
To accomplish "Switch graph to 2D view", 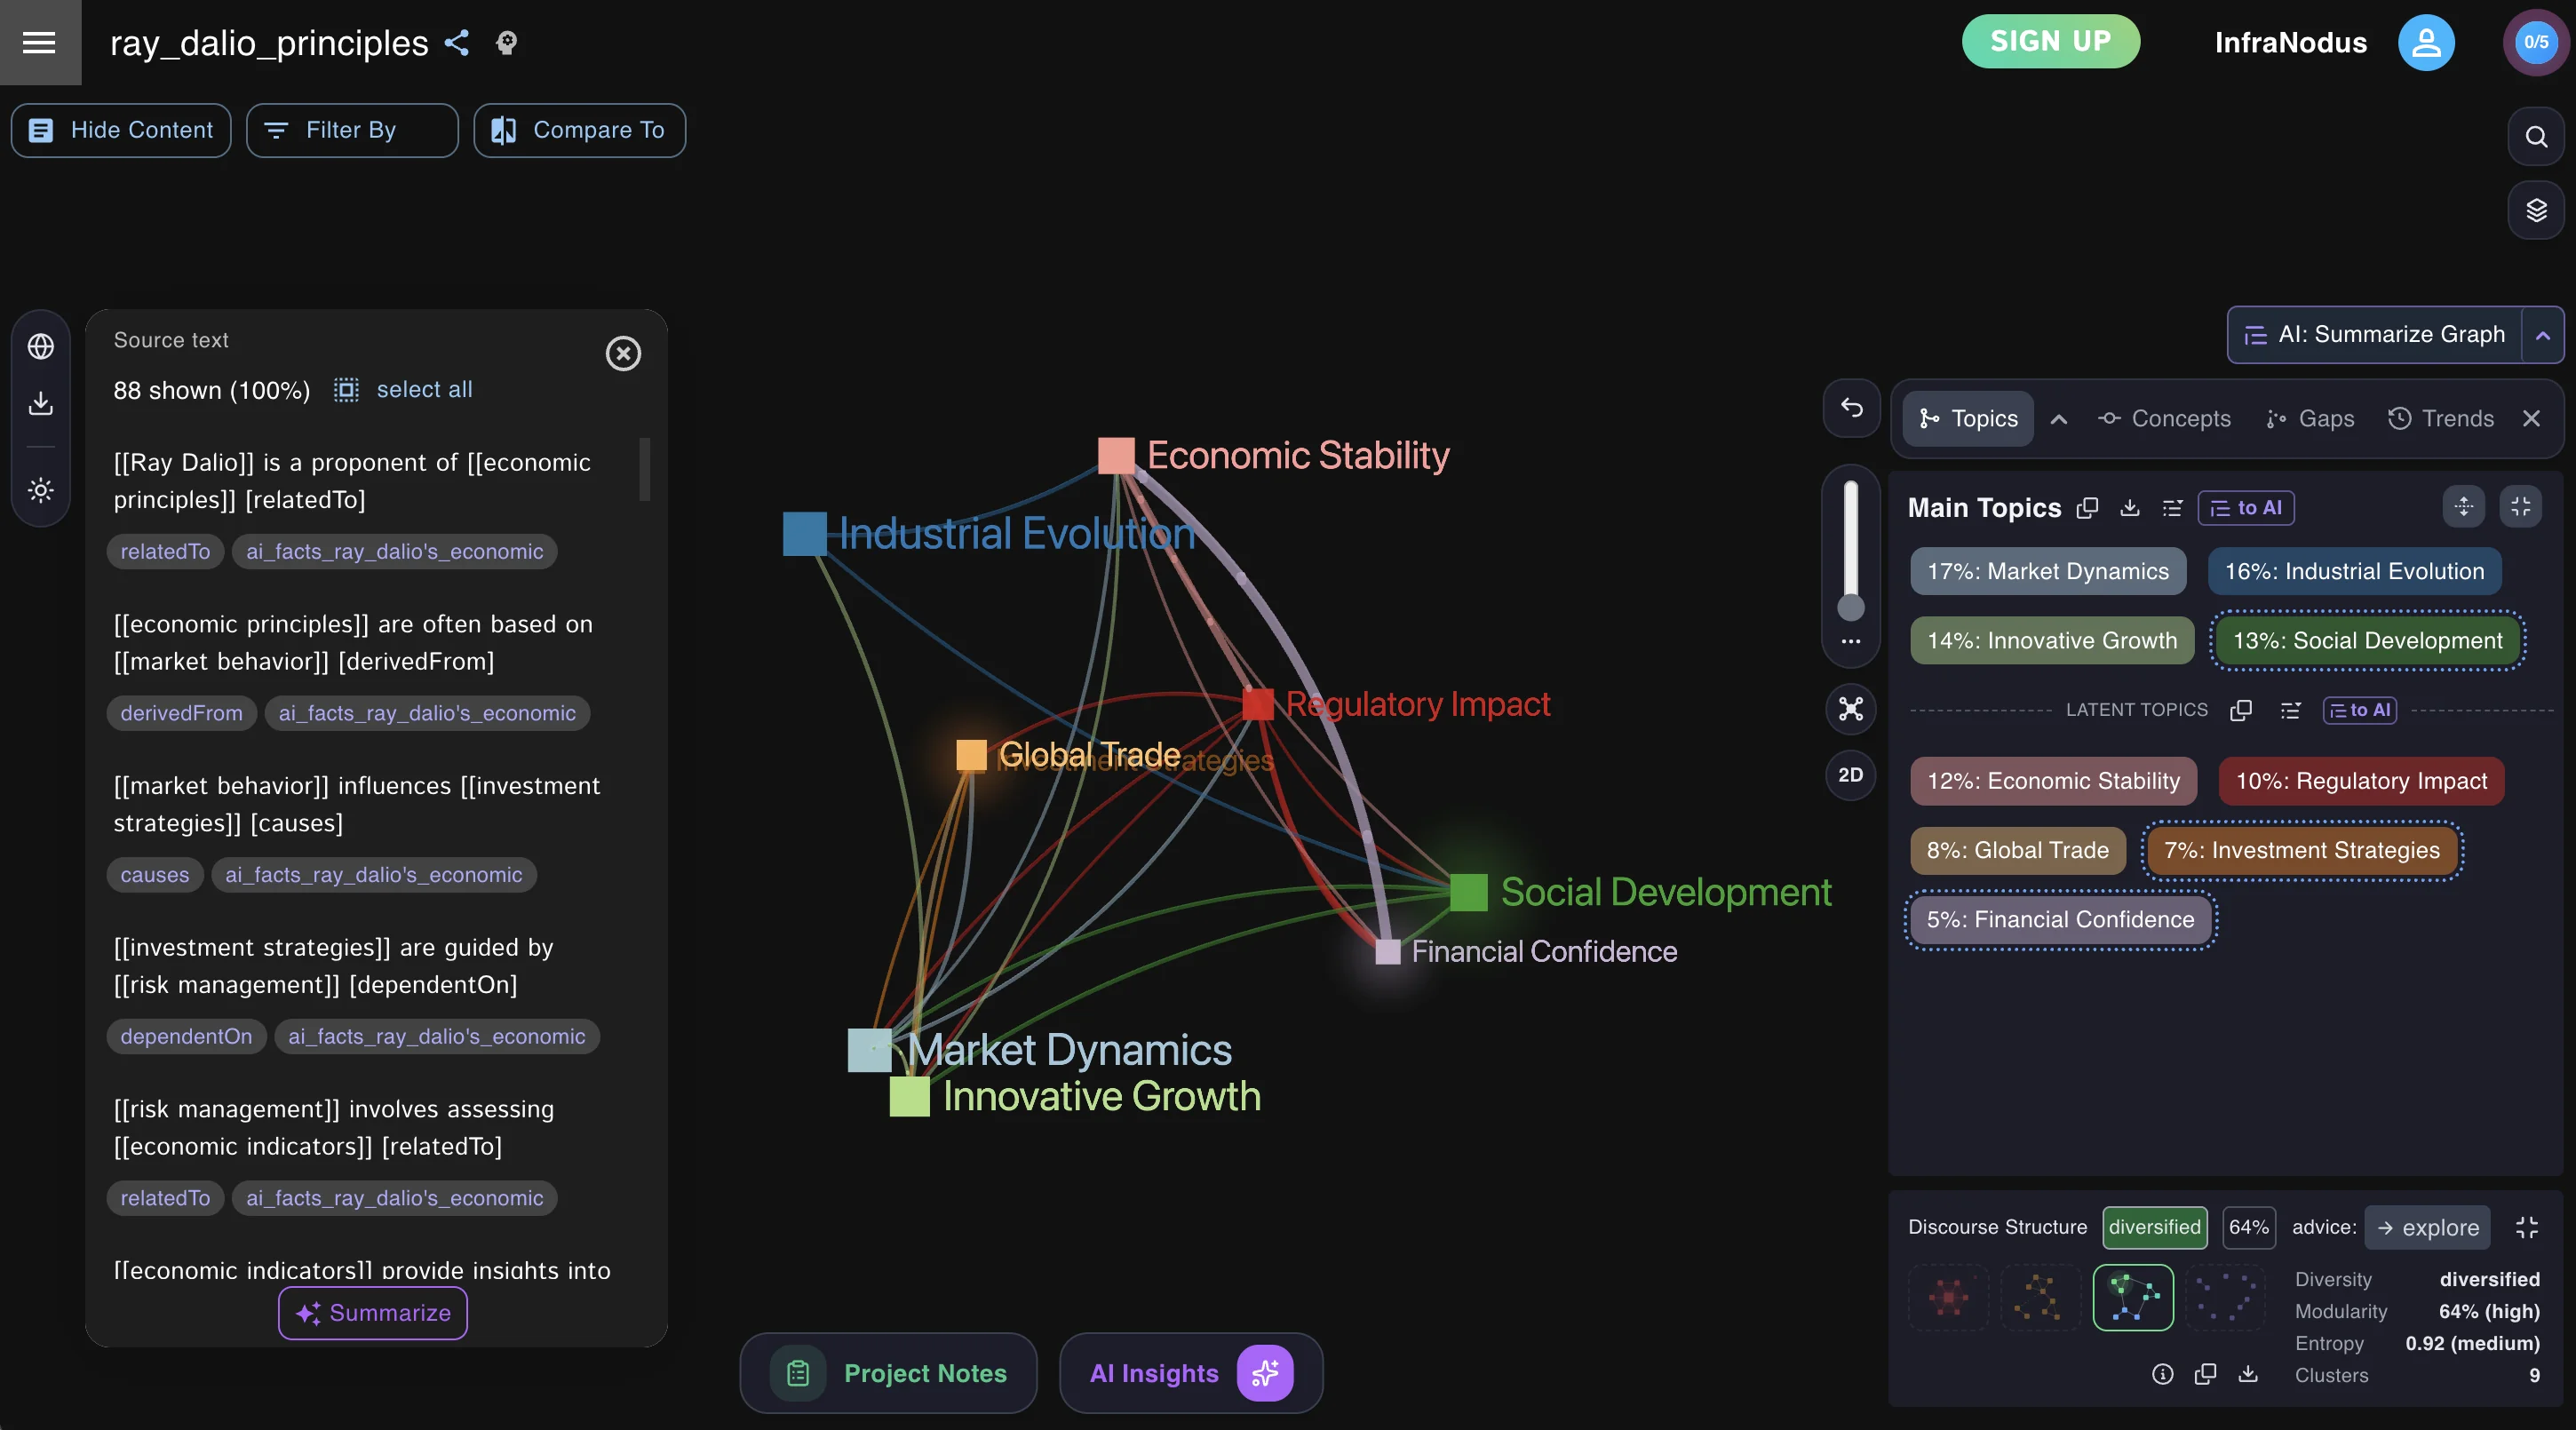I will click(1851, 775).
